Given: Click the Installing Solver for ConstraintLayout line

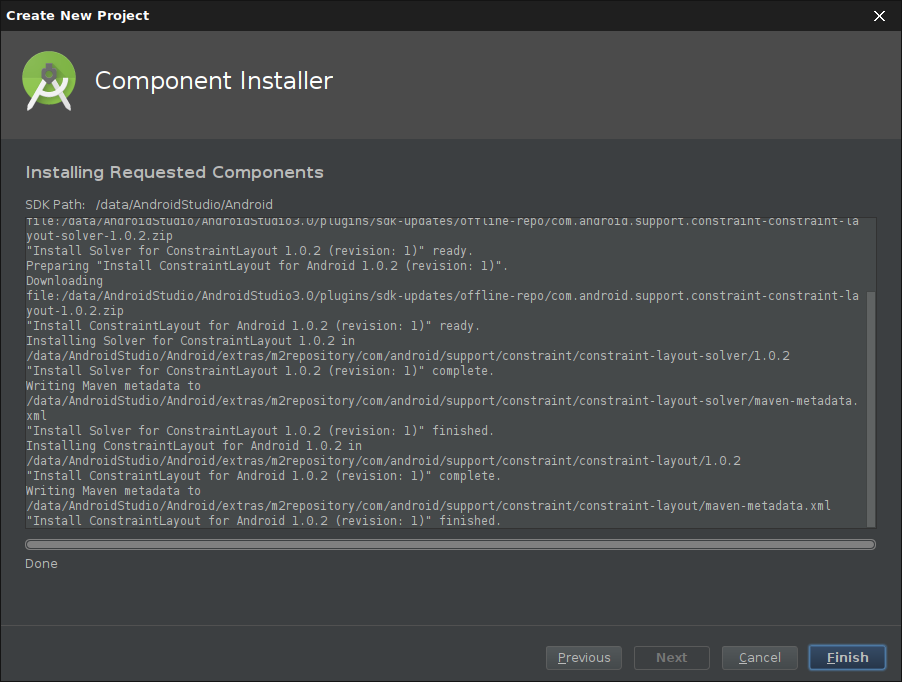Looking at the screenshot, I should click(189, 341).
